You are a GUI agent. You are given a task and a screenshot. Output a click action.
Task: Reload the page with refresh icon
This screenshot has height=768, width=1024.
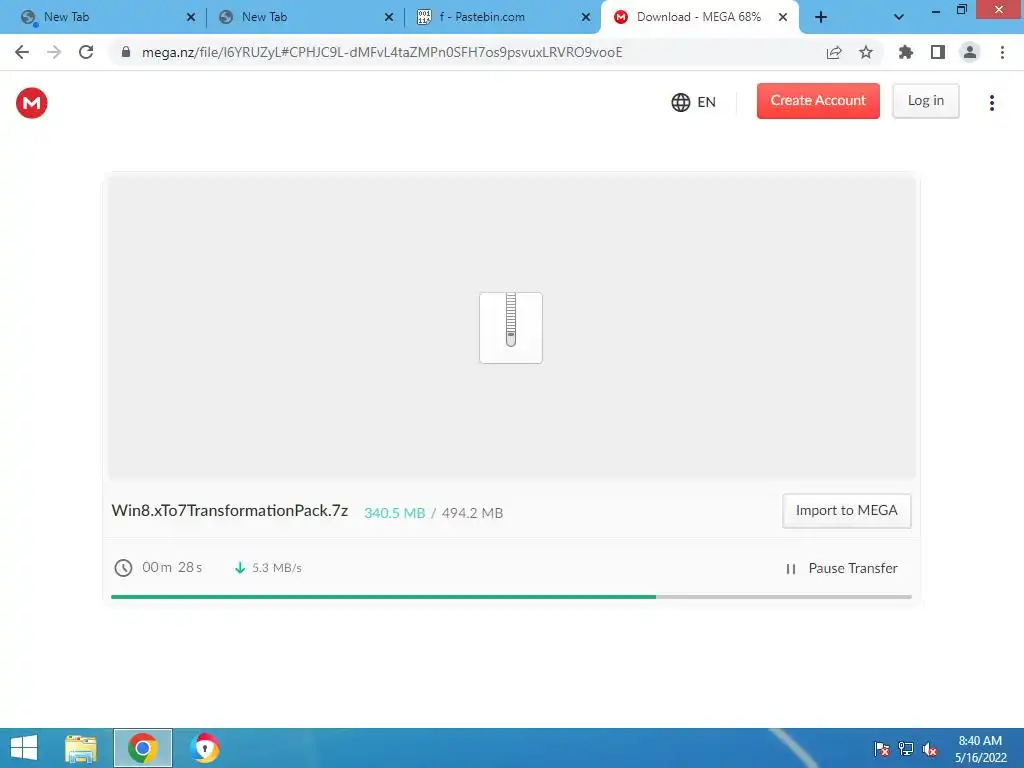[86, 52]
